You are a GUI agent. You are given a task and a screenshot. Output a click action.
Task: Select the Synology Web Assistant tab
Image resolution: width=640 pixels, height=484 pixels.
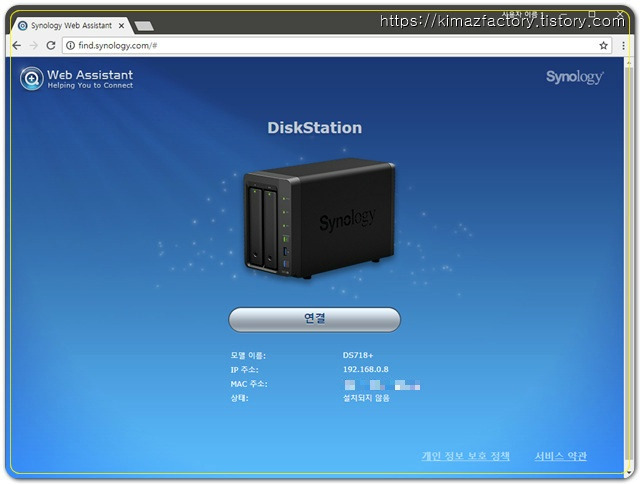(71, 26)
